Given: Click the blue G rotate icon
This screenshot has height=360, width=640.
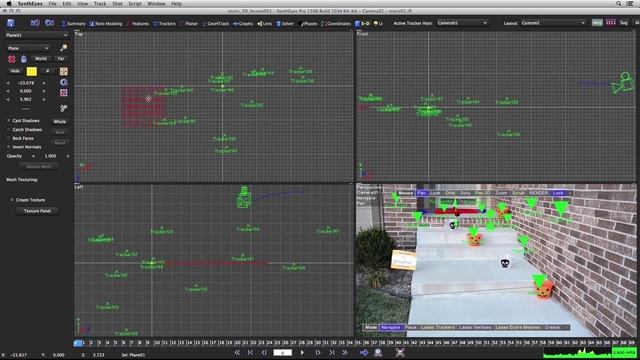Looking at the screenshot, I should 63,82.
